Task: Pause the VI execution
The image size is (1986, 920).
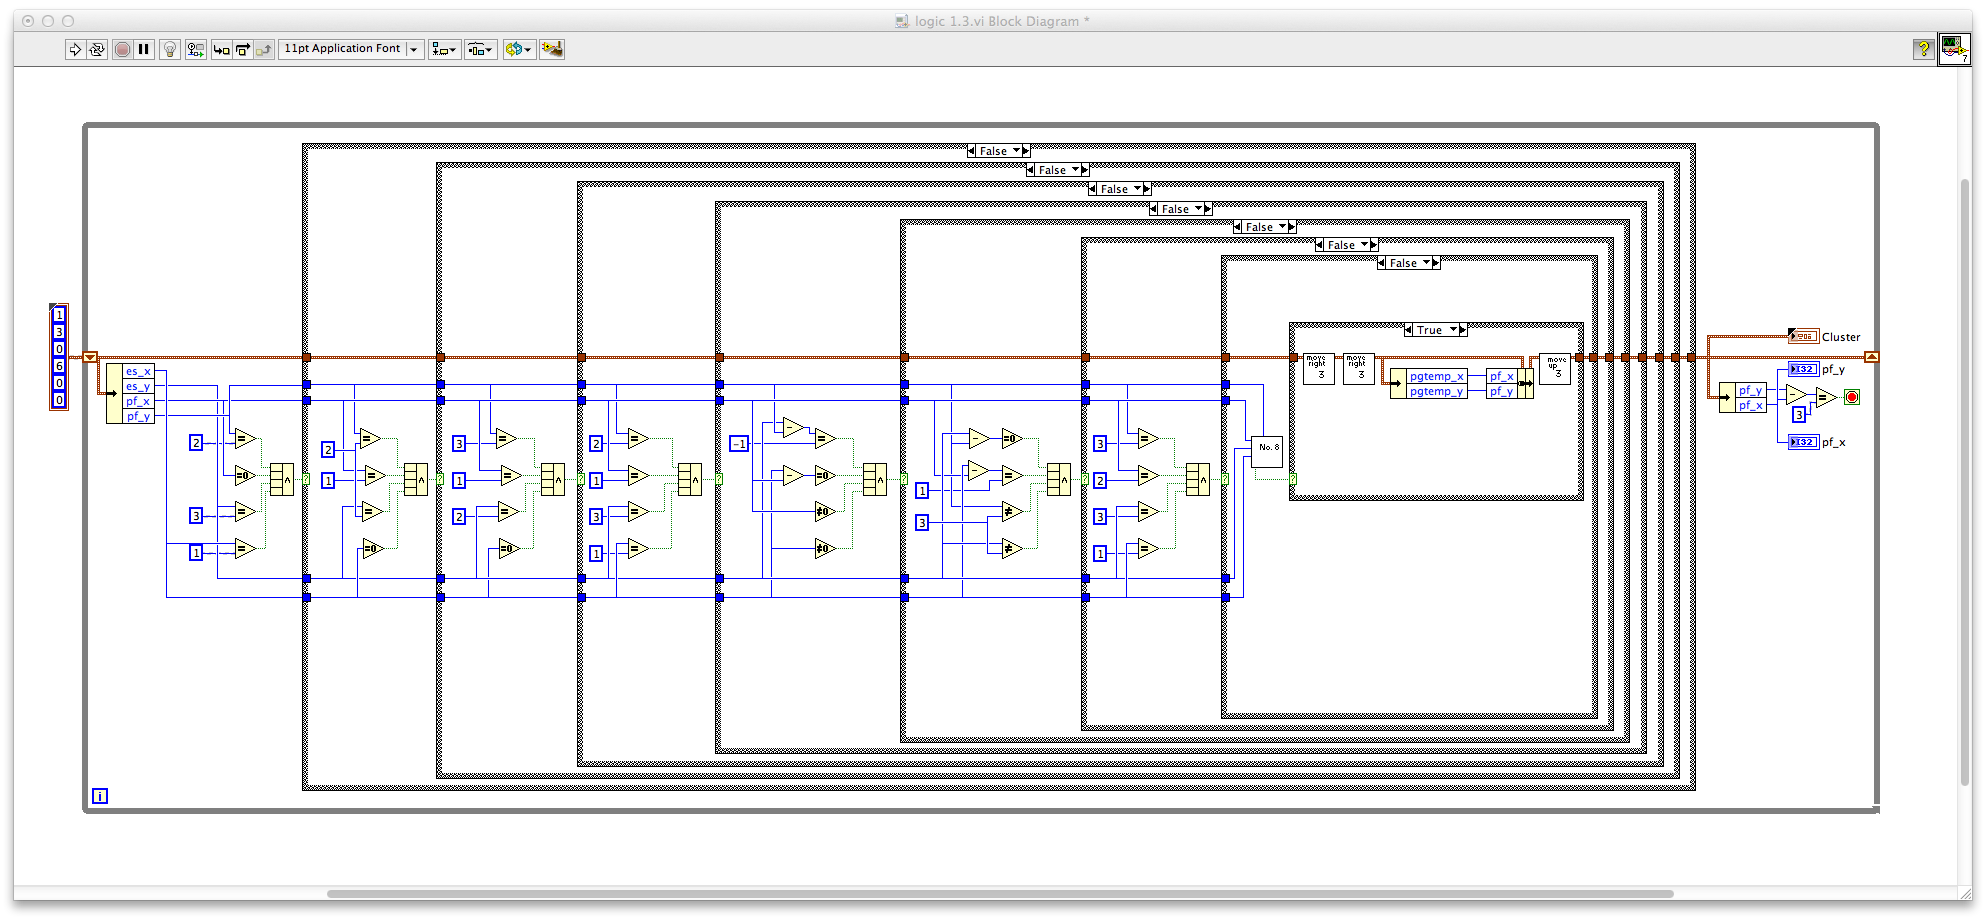Action: 144,49
